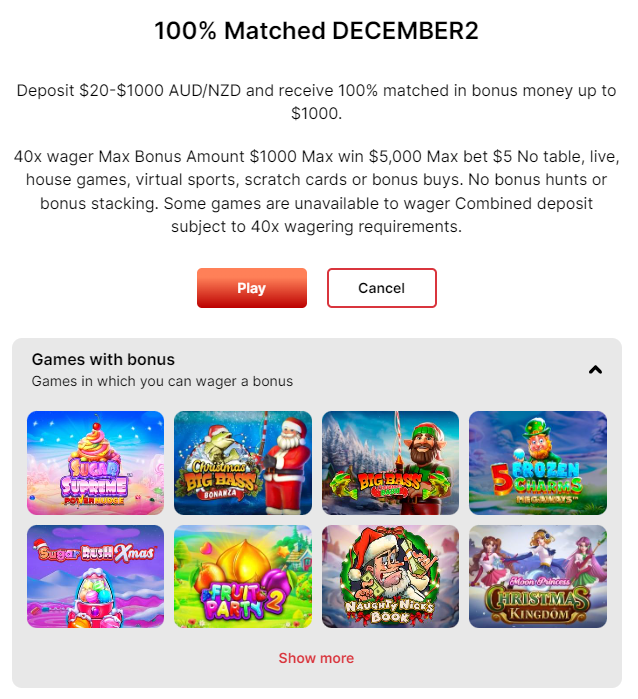
Task: Click the deposit $20-$1000 description text
Action: tap(316, 102)
